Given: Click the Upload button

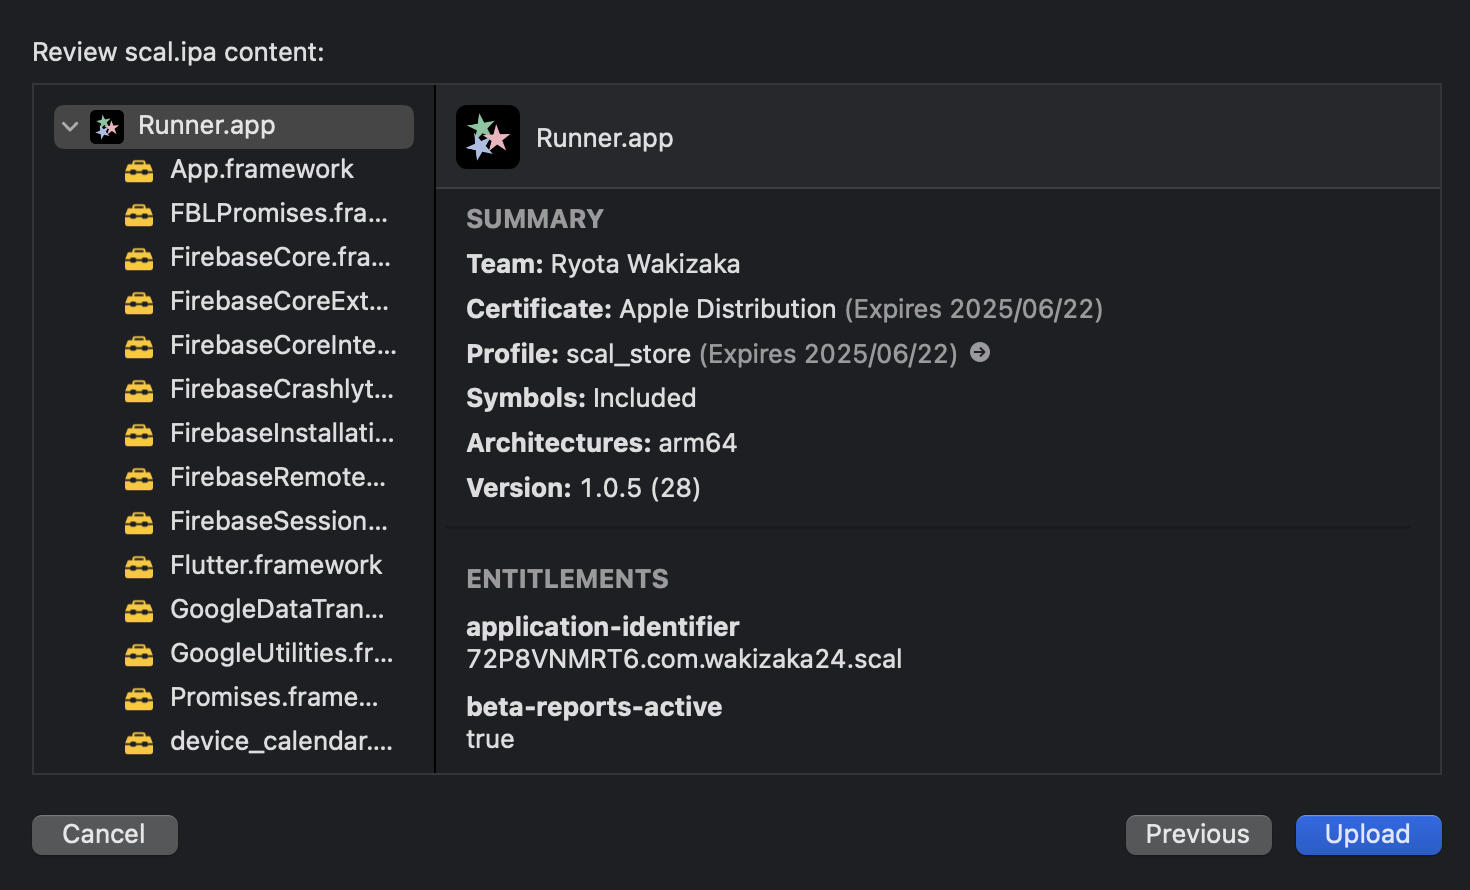Looking at the screenshot, I should coord(1368,834).
